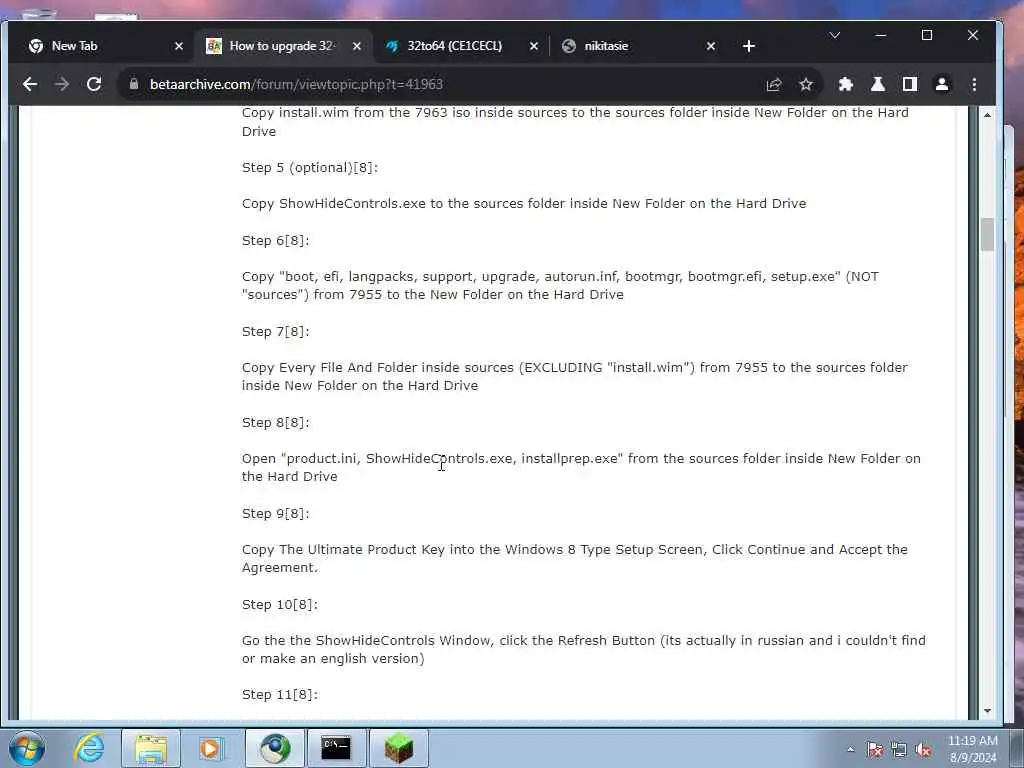Bookmark this page with star icon
The image size is (1024, 768).
click(x=806, y=84)
